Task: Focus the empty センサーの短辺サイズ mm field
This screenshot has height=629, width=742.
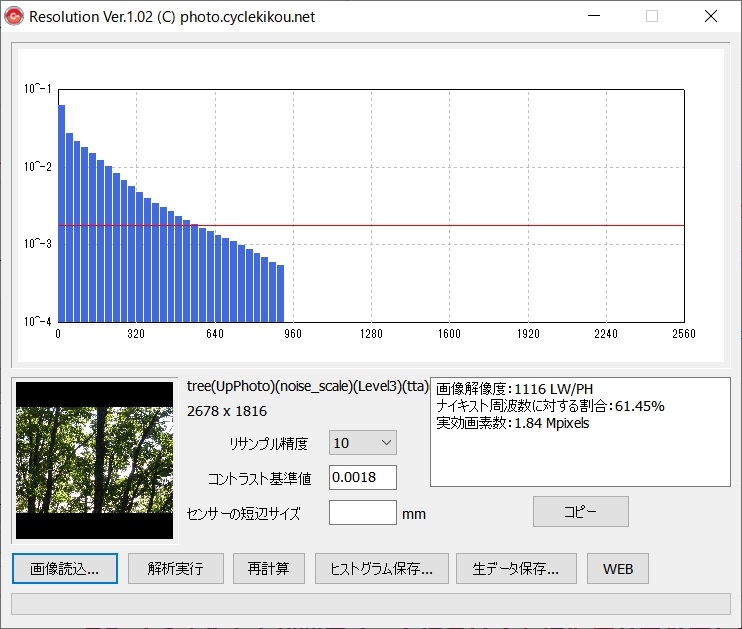Action: (362, 513)
